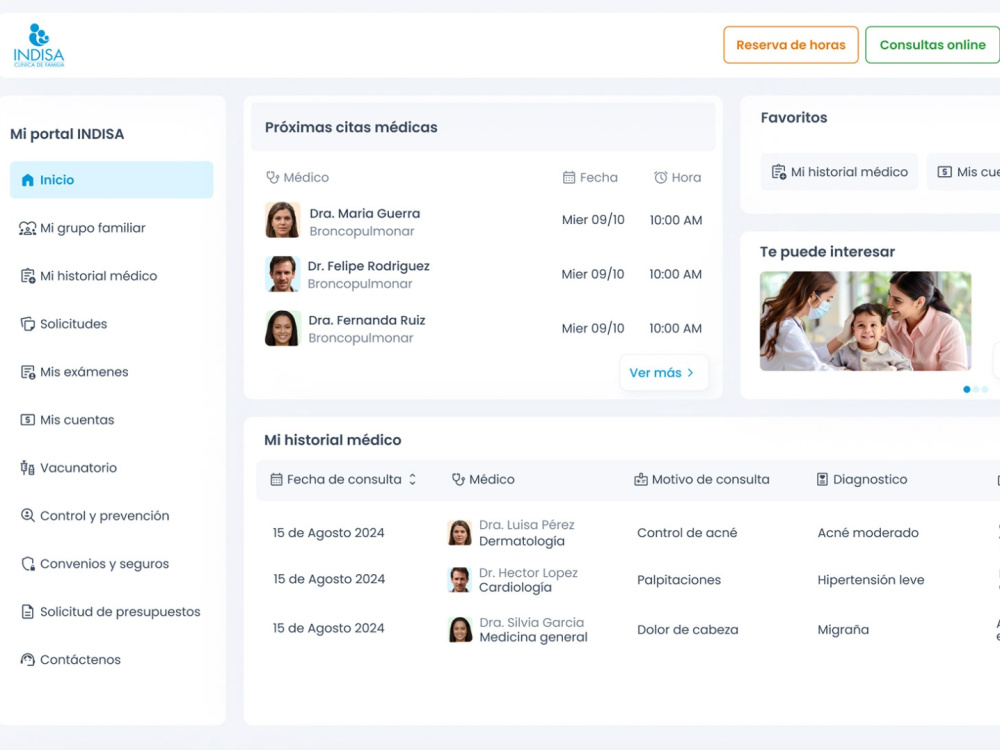The height and width of the screenshot is (750, 1000).
Task: Click the Convenios y seguros icon
Action: pyautogui.click(x=27, y=564)
